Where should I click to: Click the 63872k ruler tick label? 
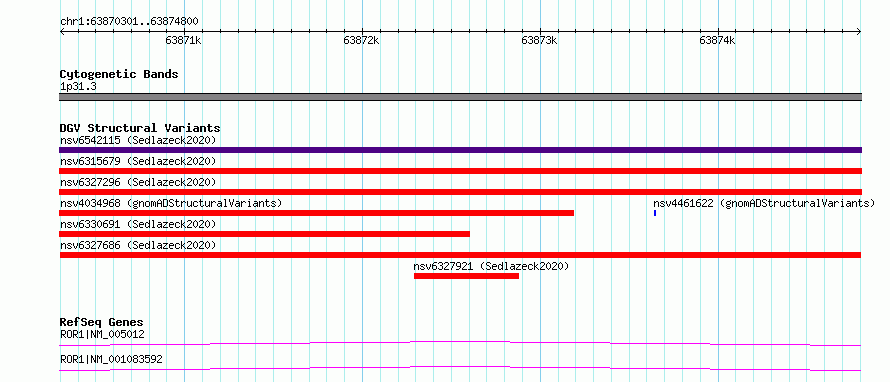pos(361,40)
